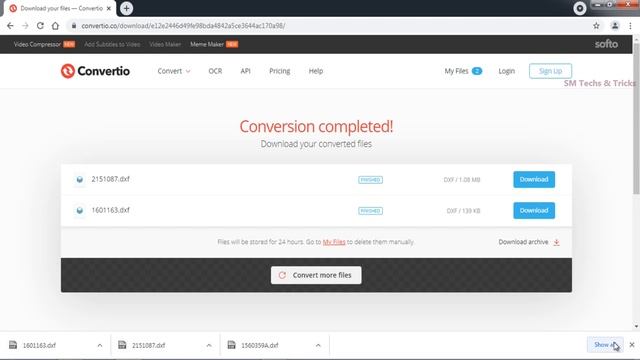This screenshot has height=360, width=640.
Task: Bookmark this page with the star icon
Action: [596, 26]
